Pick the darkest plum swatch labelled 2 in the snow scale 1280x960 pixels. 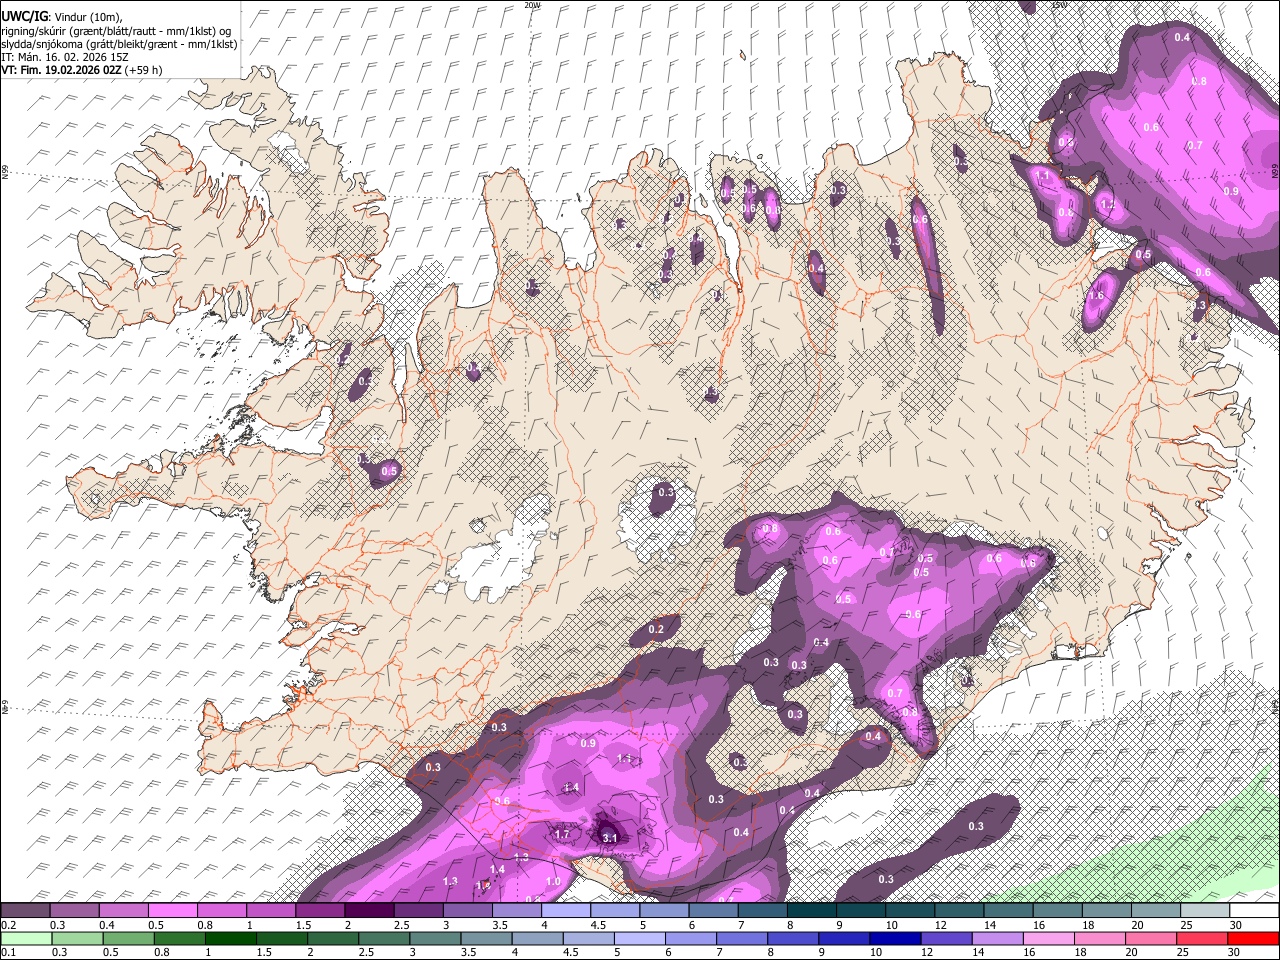point(369,910)
